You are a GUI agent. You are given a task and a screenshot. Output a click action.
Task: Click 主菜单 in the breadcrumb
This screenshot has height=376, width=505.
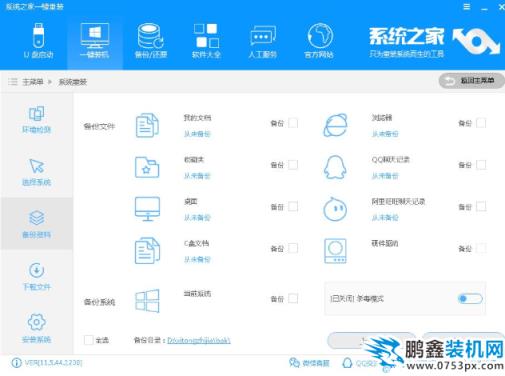click(33, 82)
